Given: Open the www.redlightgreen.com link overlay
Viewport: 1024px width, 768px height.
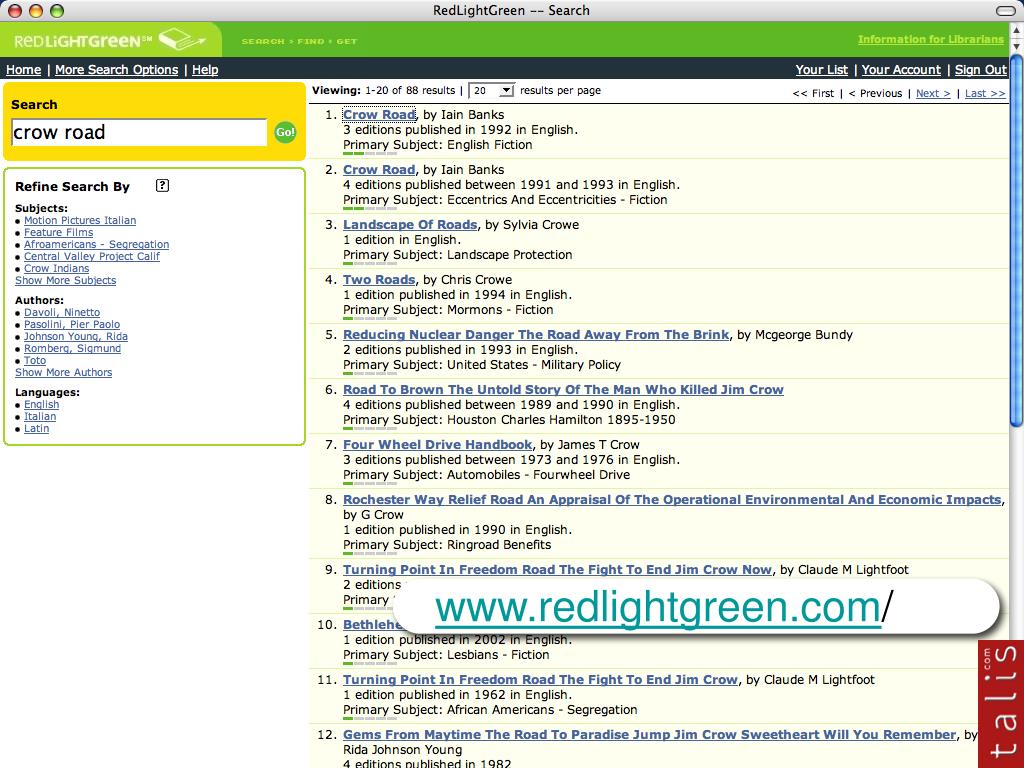Looking at the screenshot, I should 658,607.
